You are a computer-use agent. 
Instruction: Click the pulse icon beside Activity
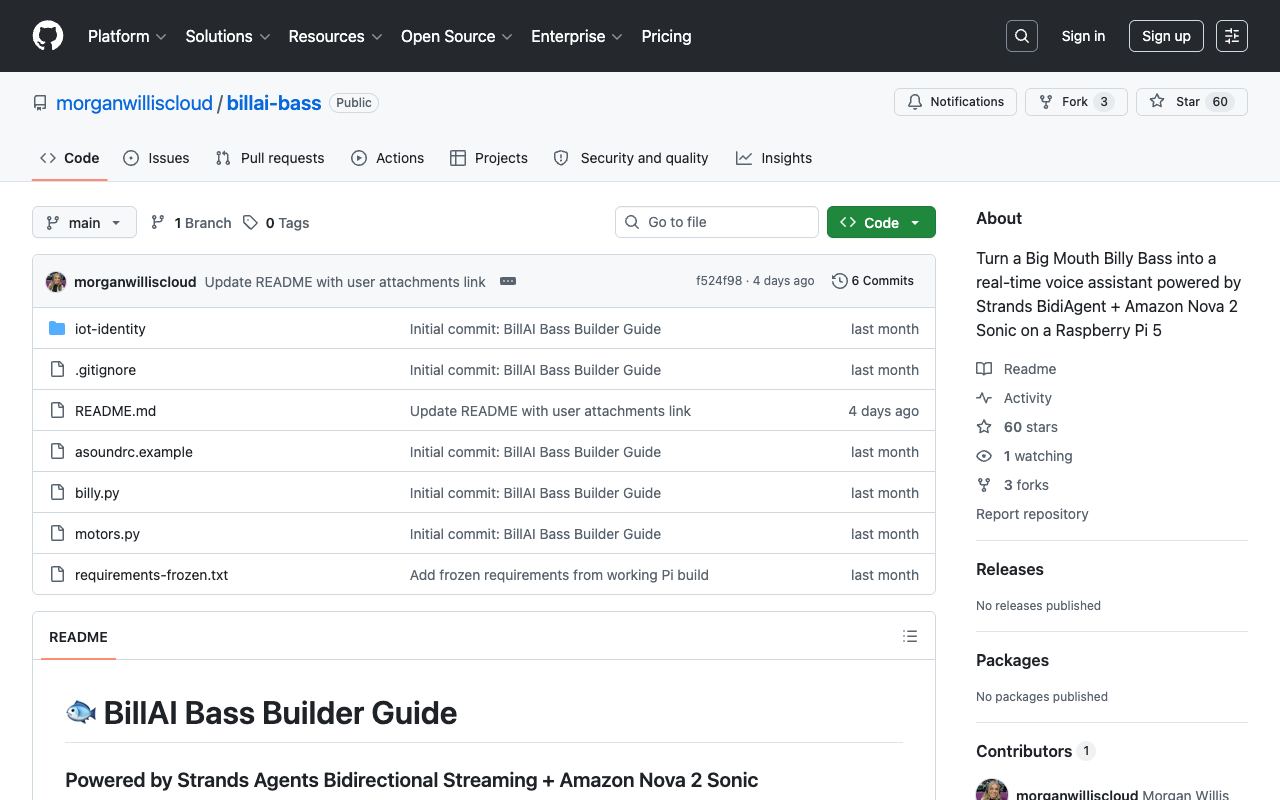(x=984, y=398)
